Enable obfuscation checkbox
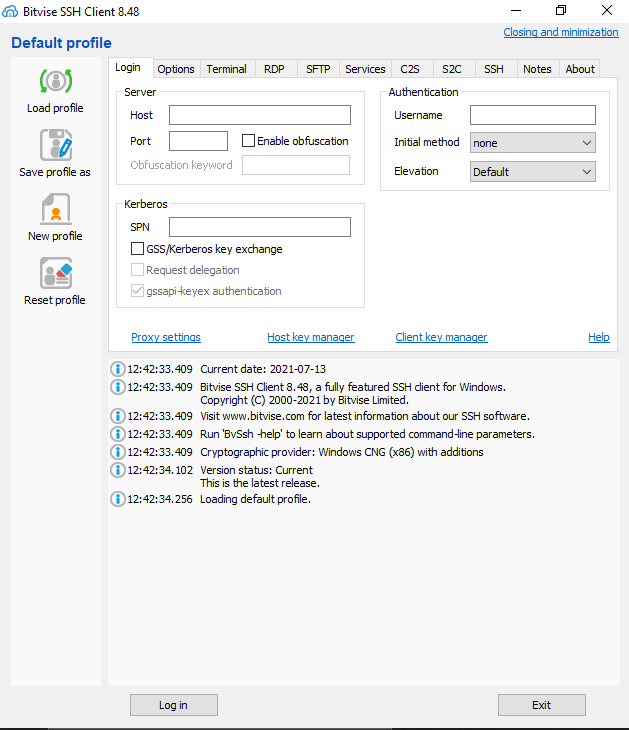The height and width of the screenshot is (730, 629). coord(248,141)
